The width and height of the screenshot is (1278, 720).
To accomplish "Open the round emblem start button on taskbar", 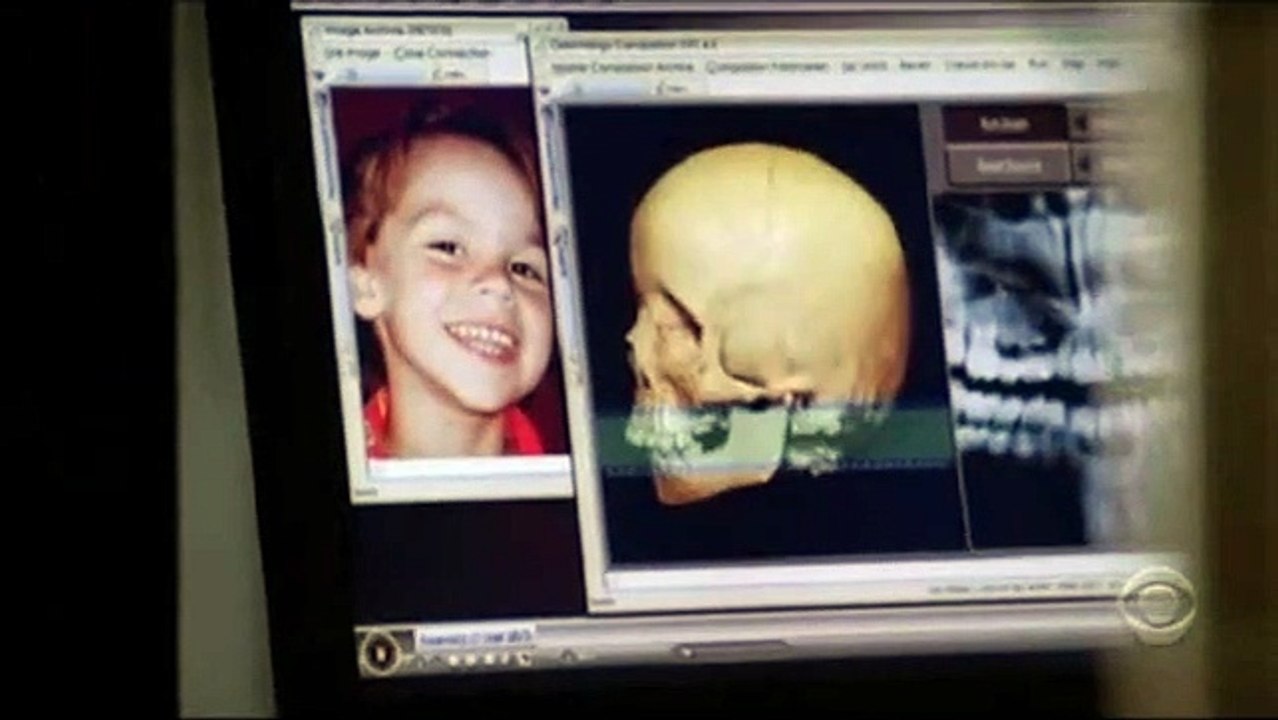I will 381,652.
